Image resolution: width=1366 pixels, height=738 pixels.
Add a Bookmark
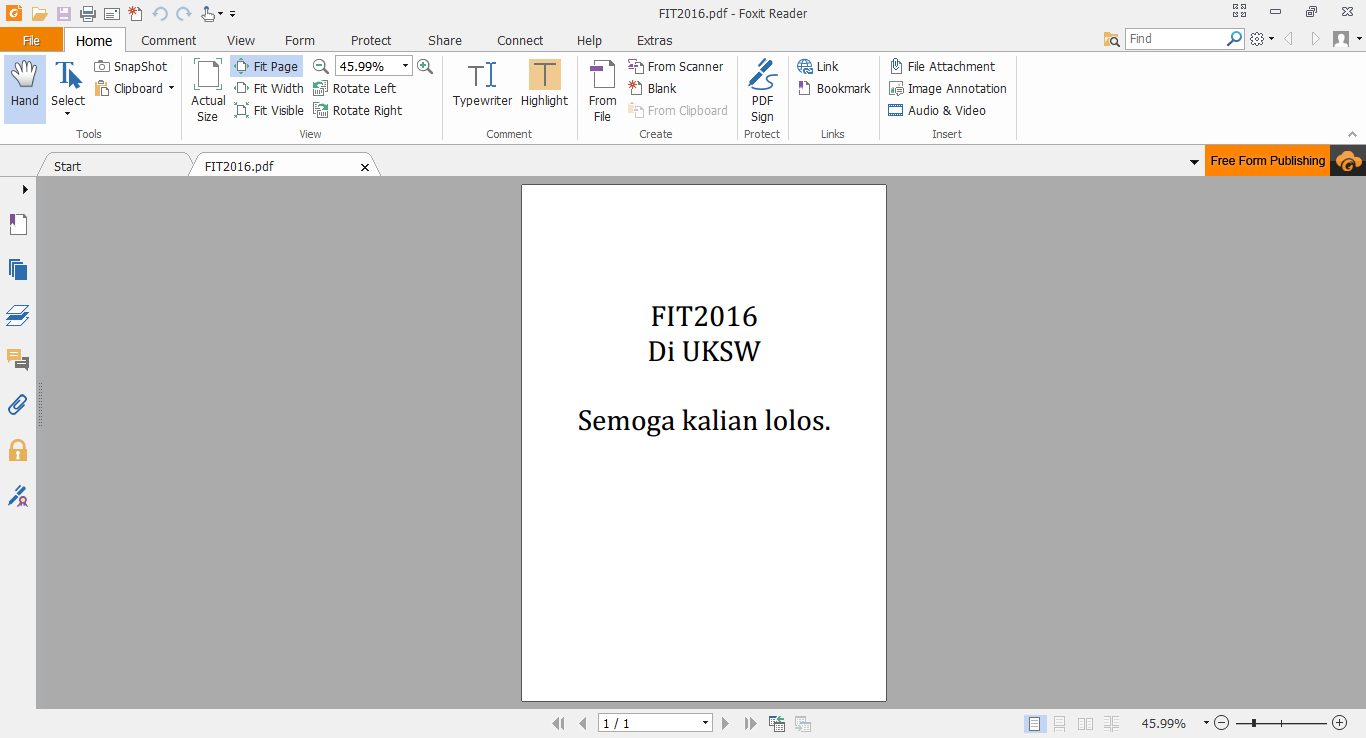coord(834,88)
